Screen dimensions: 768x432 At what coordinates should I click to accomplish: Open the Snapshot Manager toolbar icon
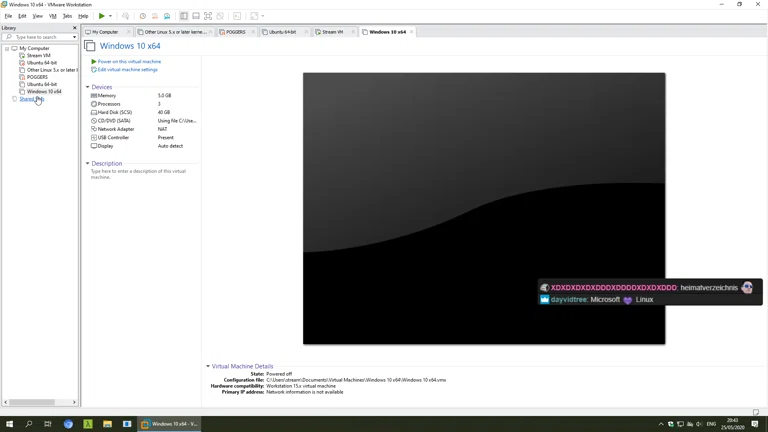pos(167,16)
